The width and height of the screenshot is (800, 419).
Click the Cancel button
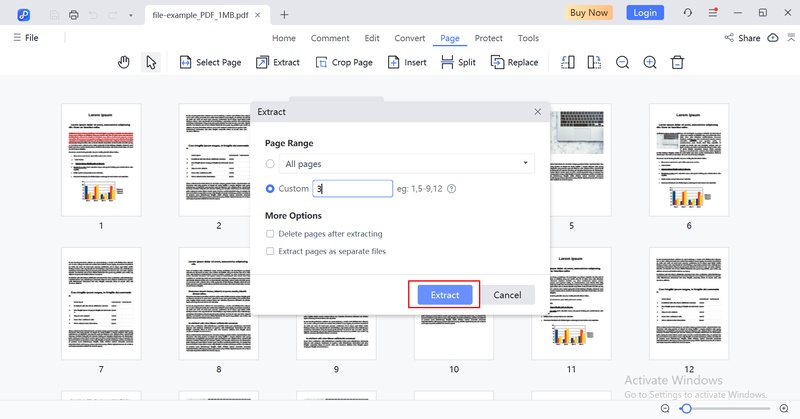click(x=507, y=295)
